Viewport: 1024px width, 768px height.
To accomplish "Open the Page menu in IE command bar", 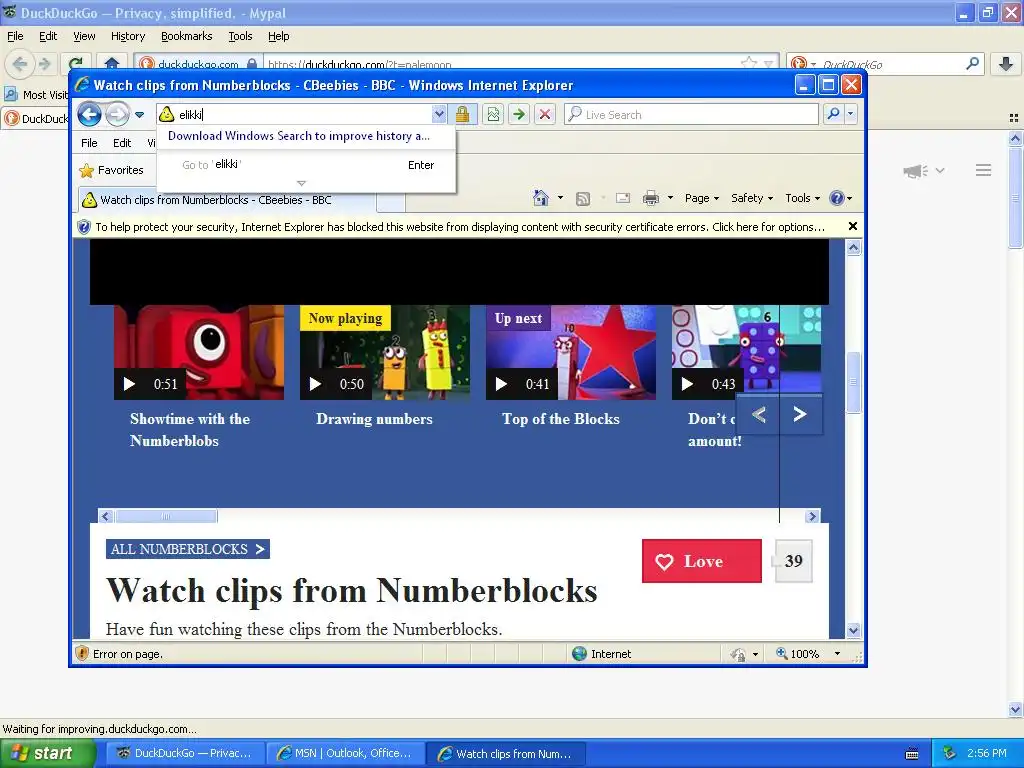I will [701, 198].
